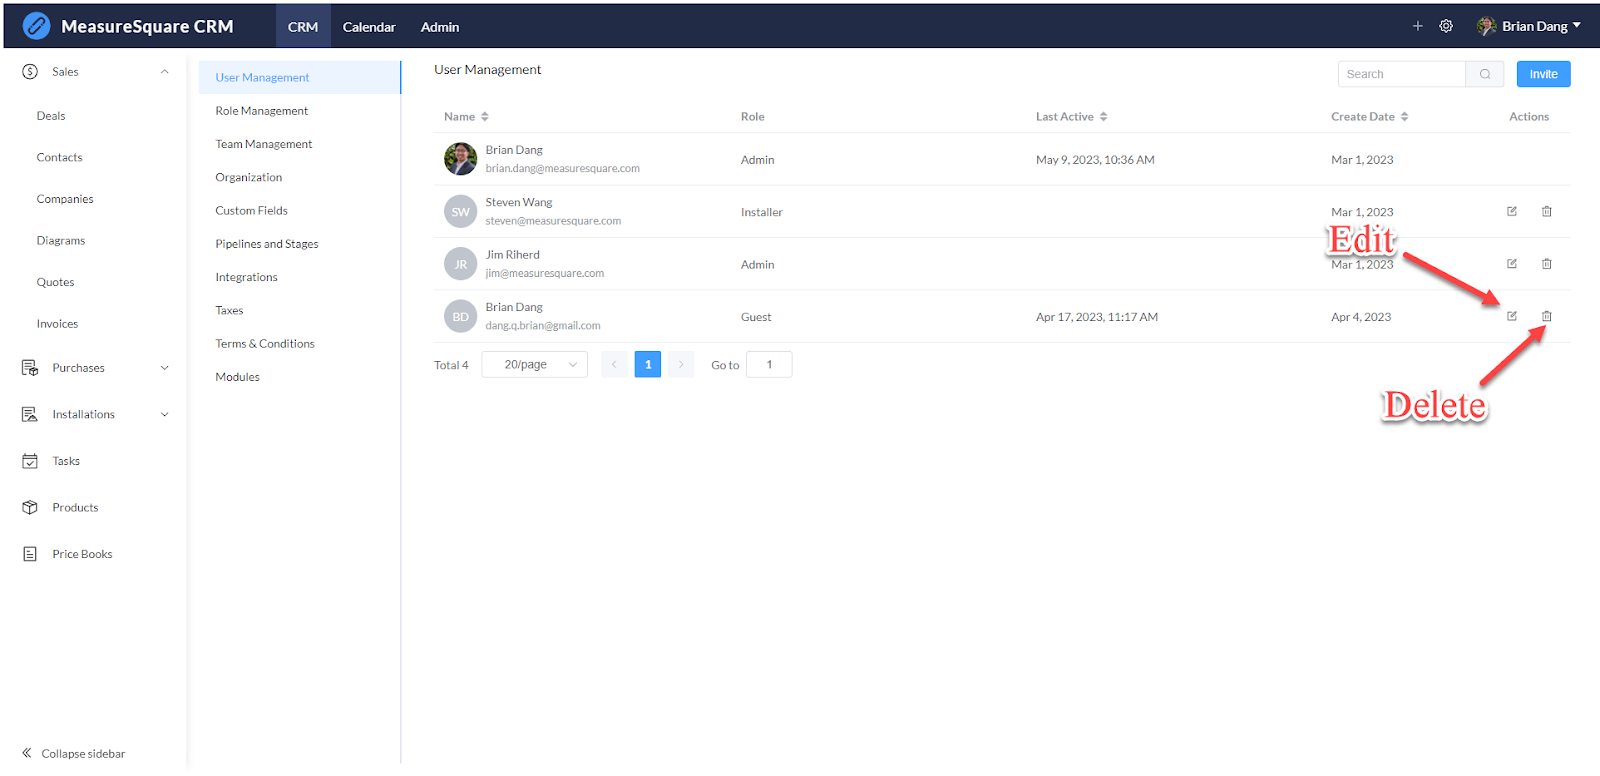This screenshot has width=1600, height=776.
Task: Click the double-chevron collapse sidebar icon
Action: coord(27,753)
